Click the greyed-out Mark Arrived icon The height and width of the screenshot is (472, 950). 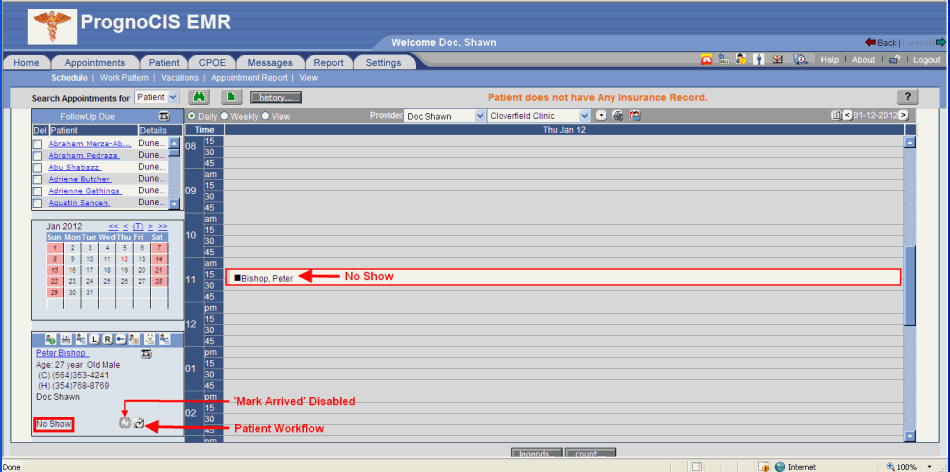point(124,424)
